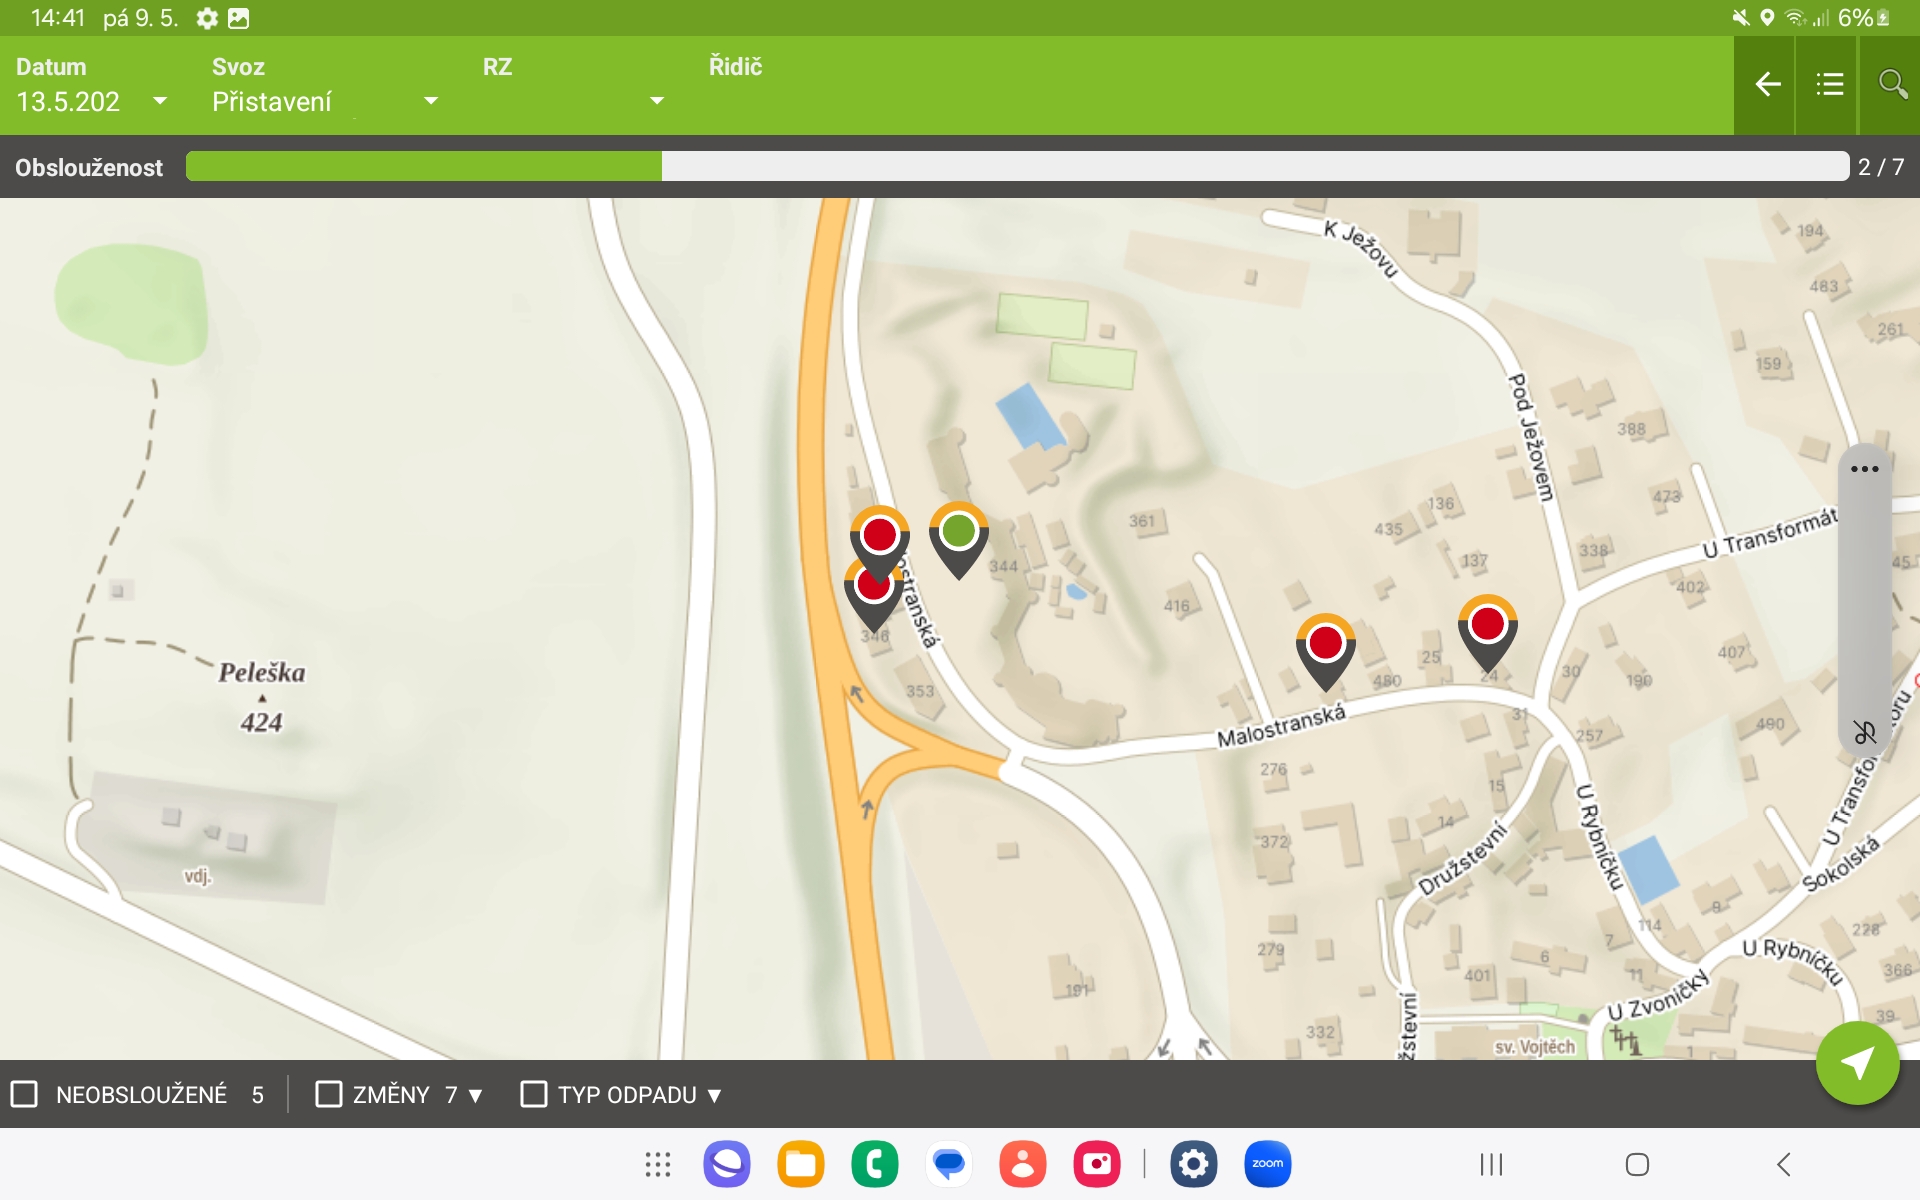
Task: Open Zoom app from taskbar
Action: pyautogui.click(x=1267, y=1164)
